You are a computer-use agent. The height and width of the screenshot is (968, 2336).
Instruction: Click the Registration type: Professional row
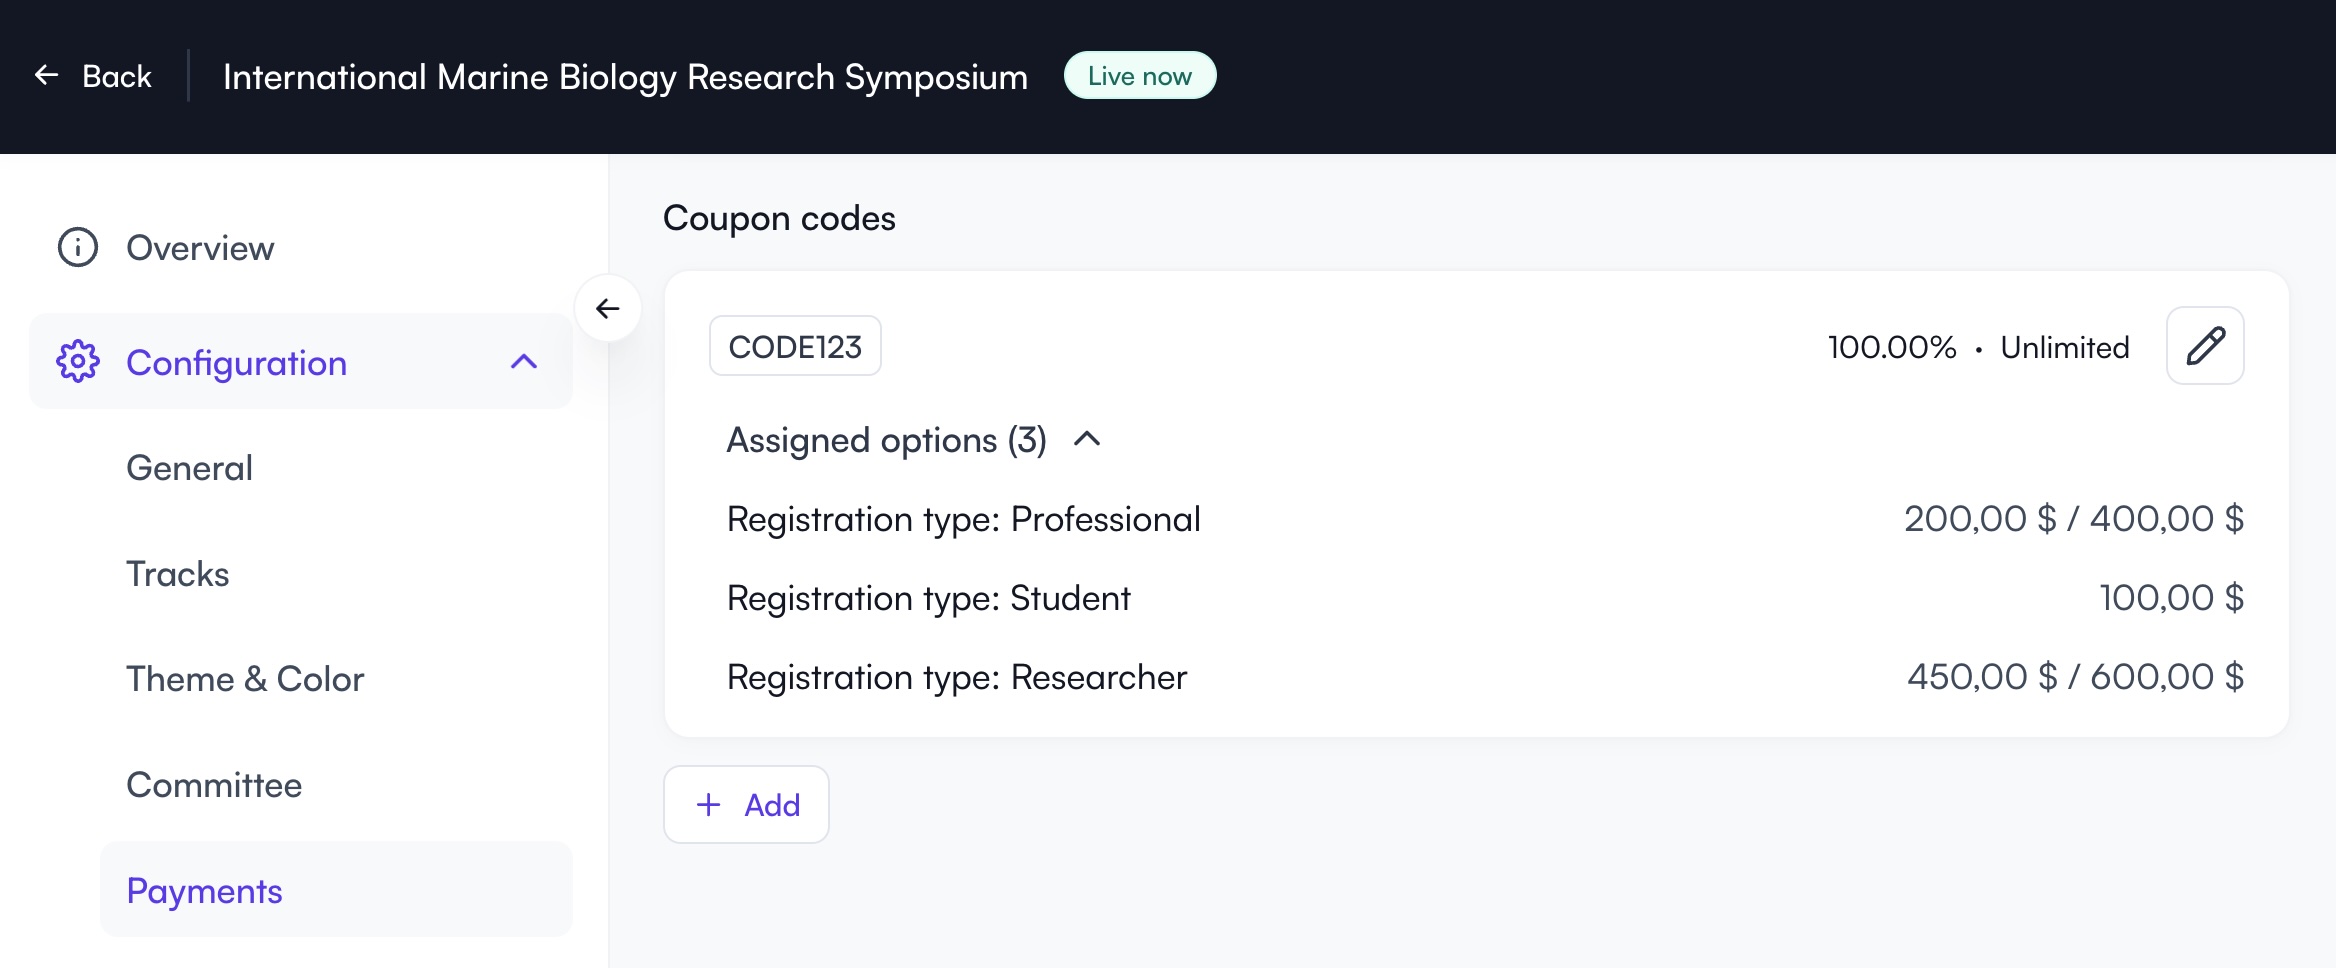(x=963, y=518)
